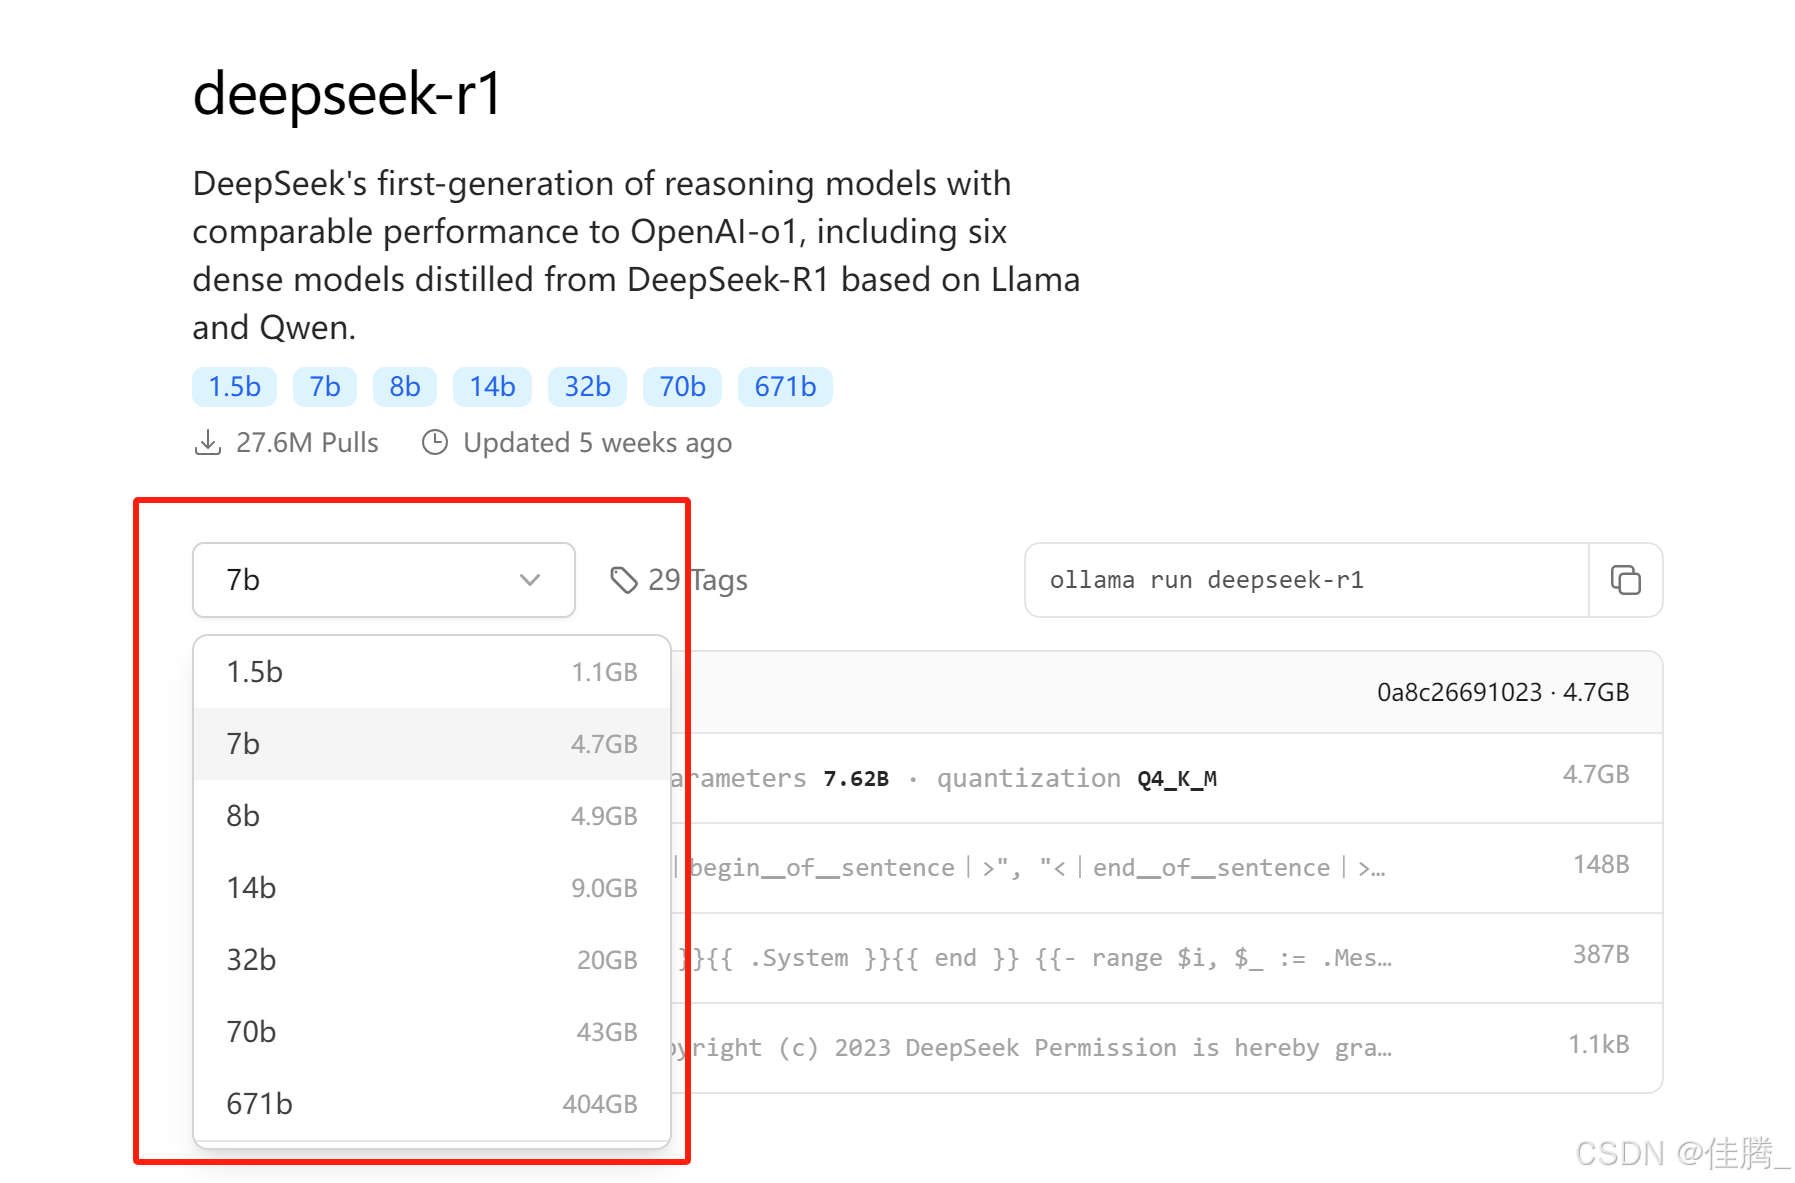Select the 671b entry at 404GB
The width and height of the screenshot is (1795, 1183).
click(432, 1104)
